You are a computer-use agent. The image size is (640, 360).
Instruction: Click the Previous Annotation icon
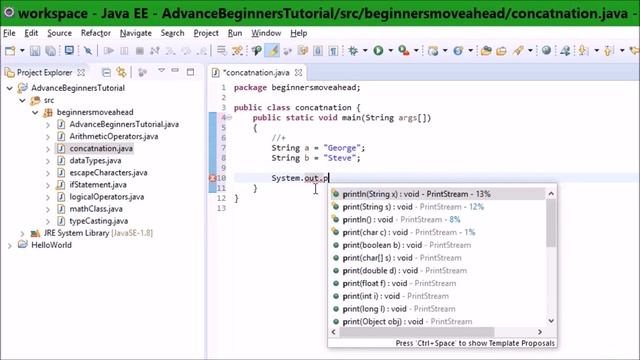coord(609,51)
